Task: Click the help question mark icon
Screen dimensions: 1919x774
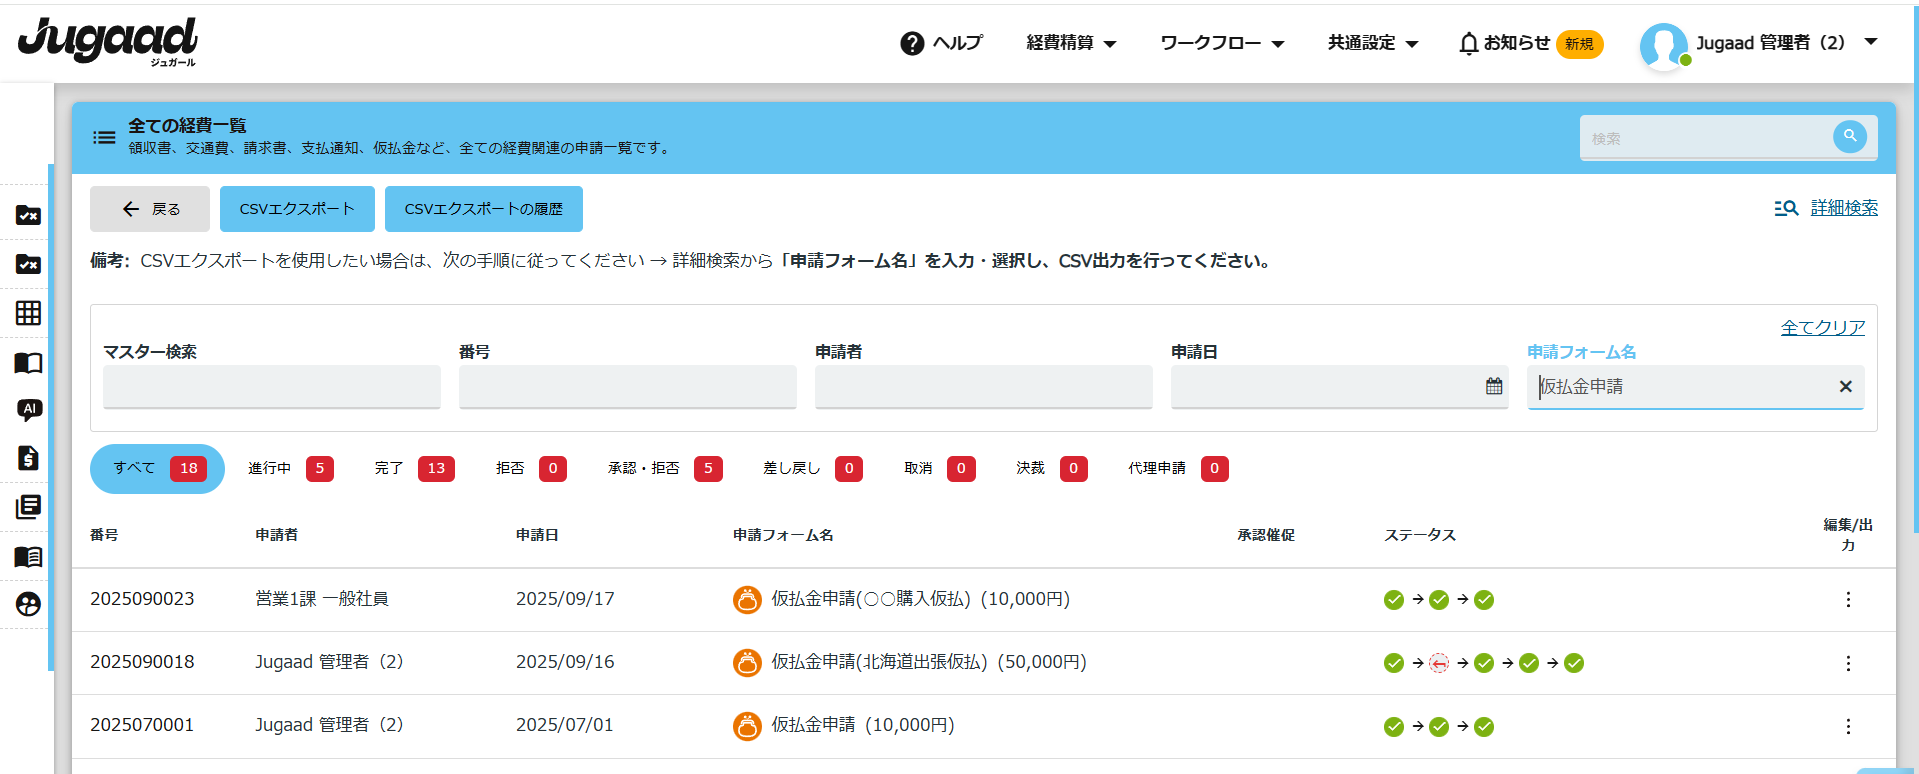Action: tap(912, 43)
